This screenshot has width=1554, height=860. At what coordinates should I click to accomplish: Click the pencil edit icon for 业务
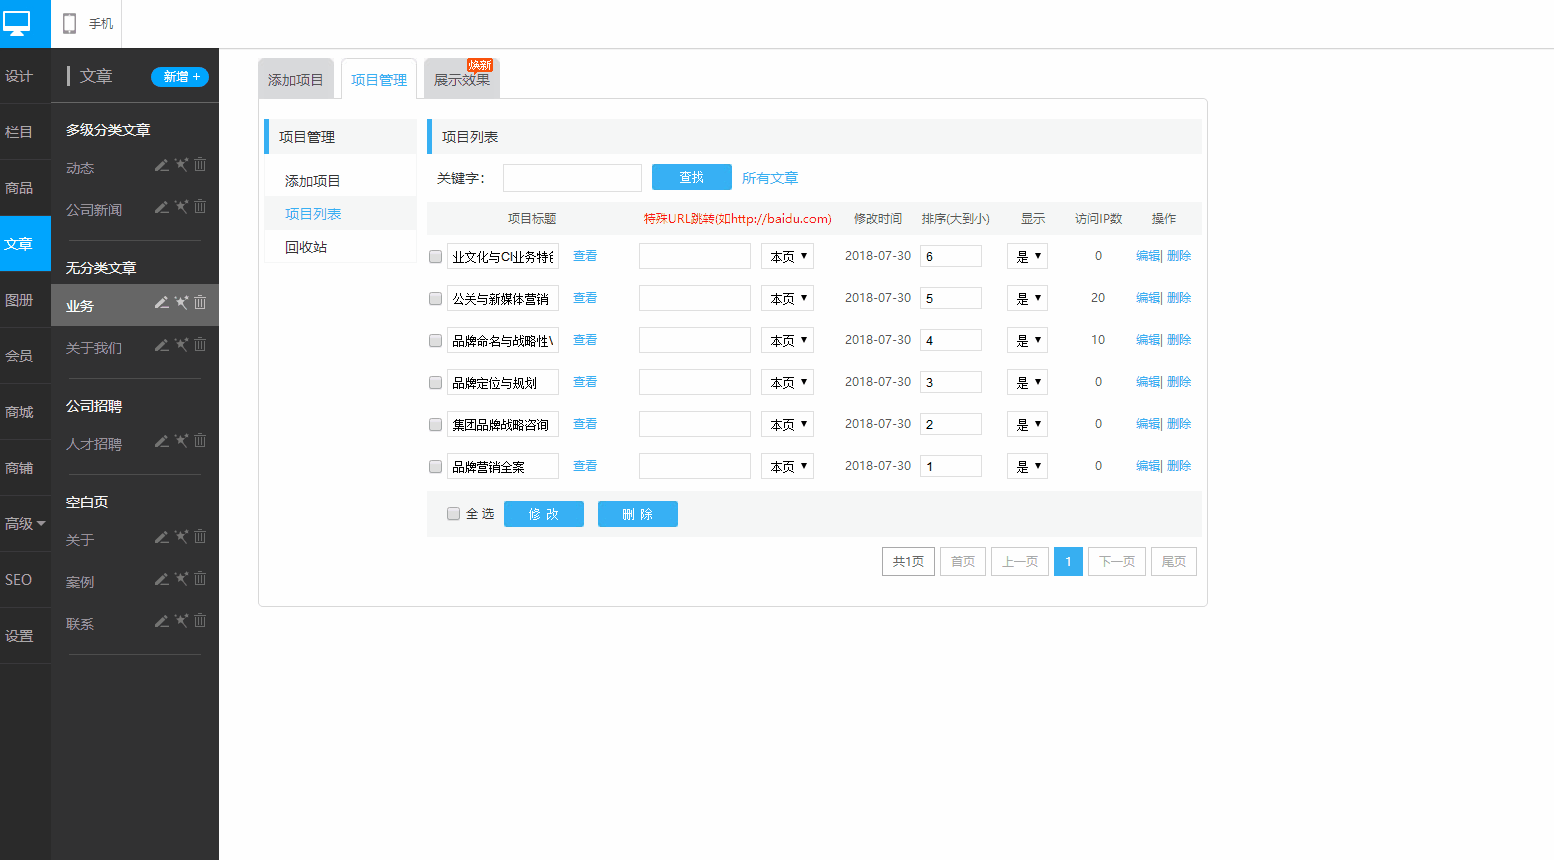pyautogui.click(x=161, y=303)
